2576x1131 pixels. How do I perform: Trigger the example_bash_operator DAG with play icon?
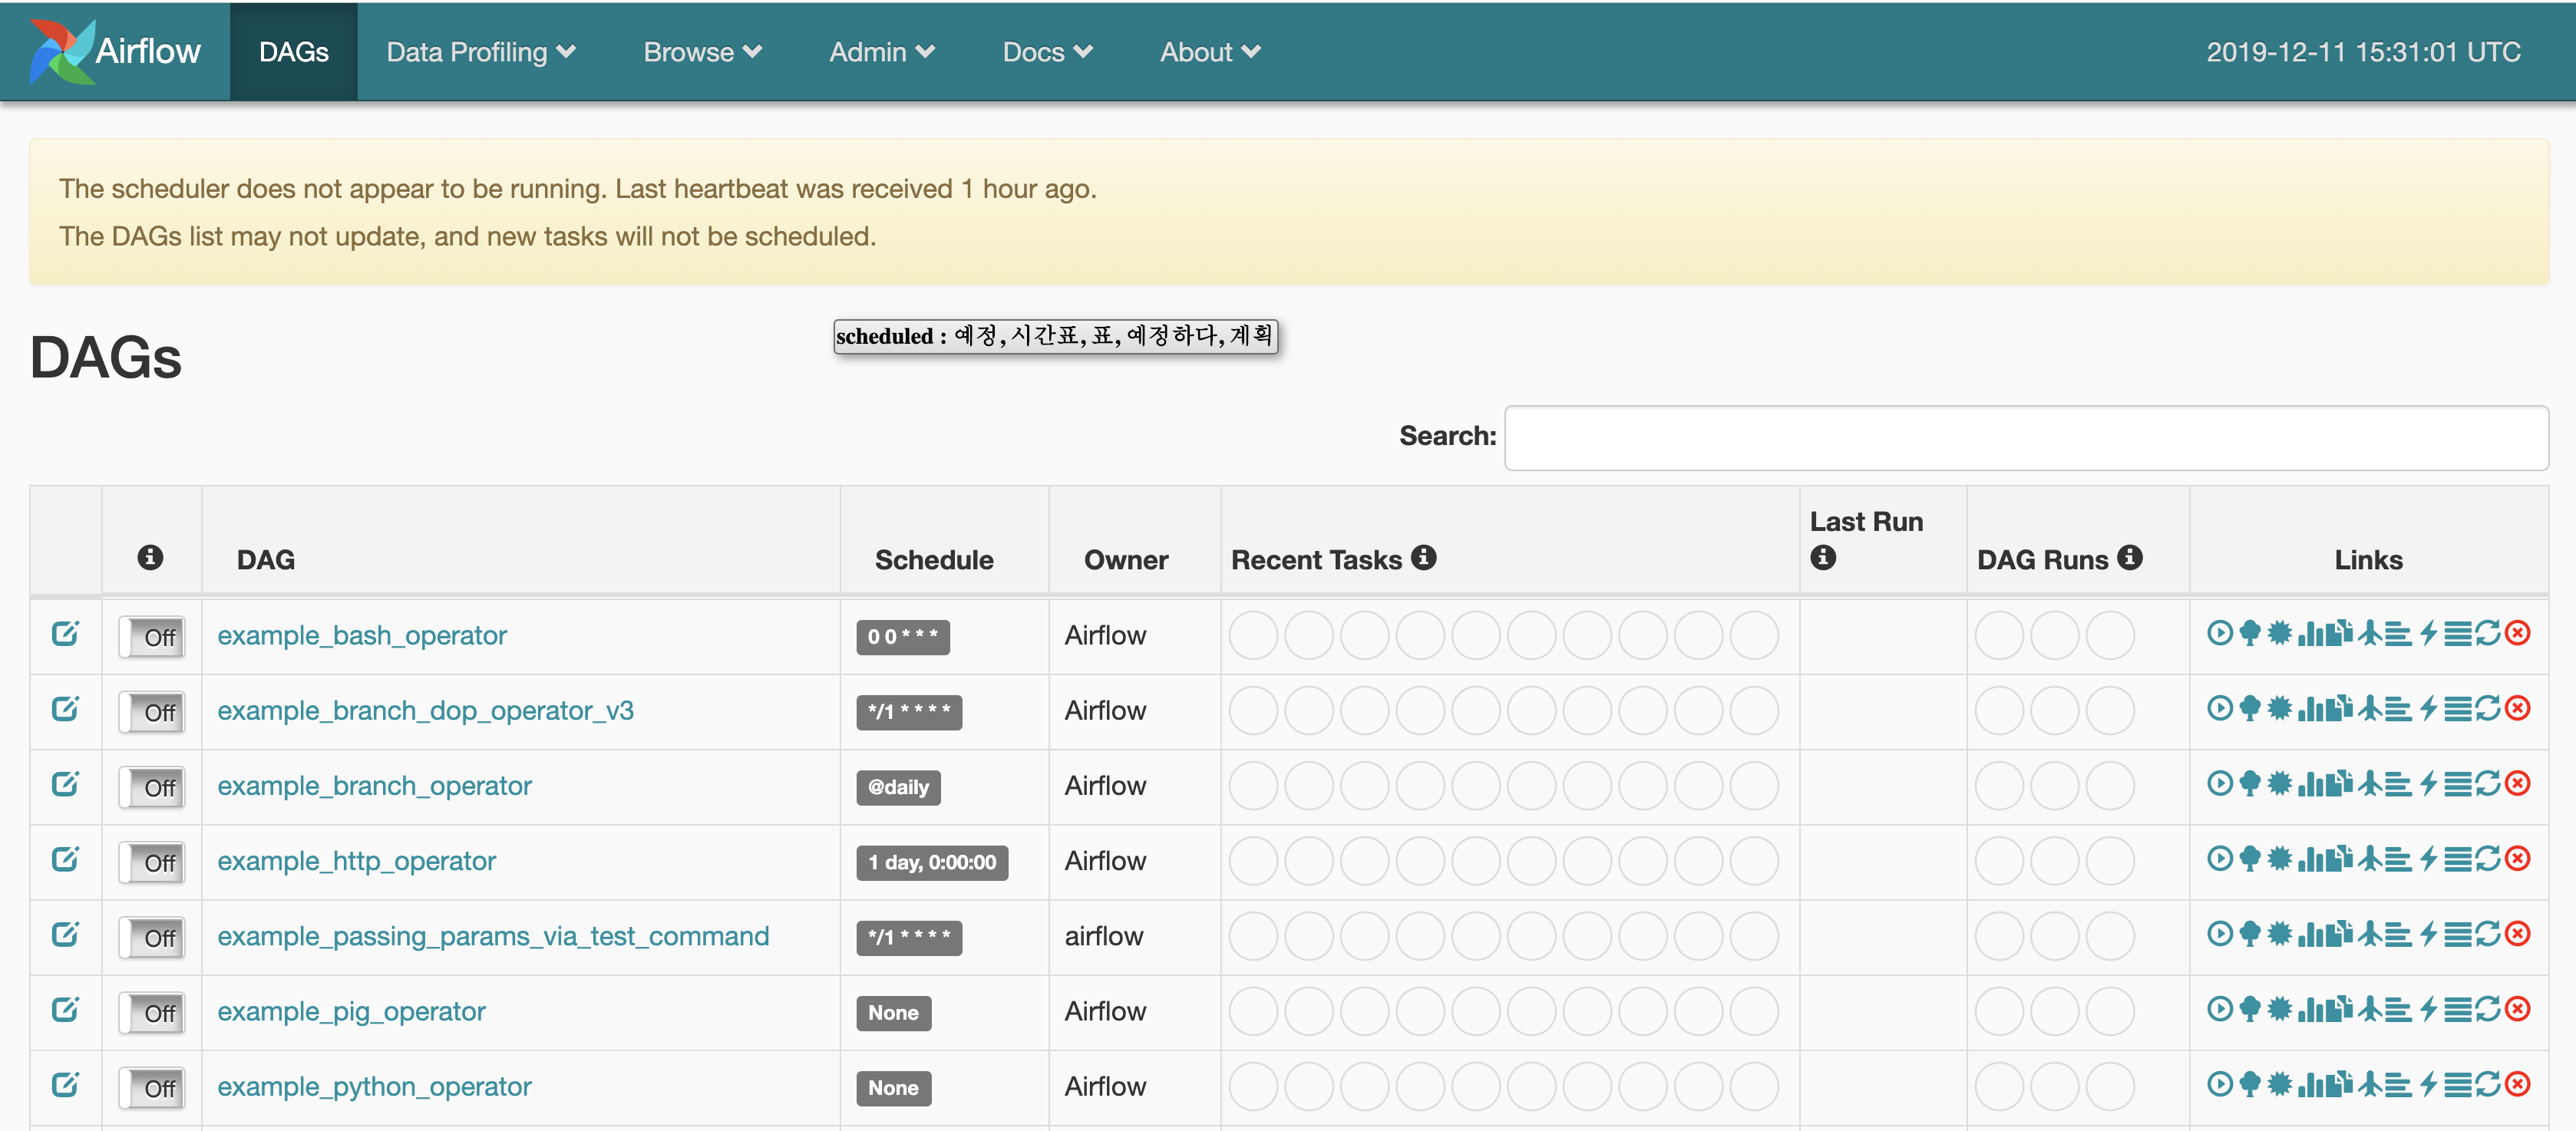point(2219,633)
